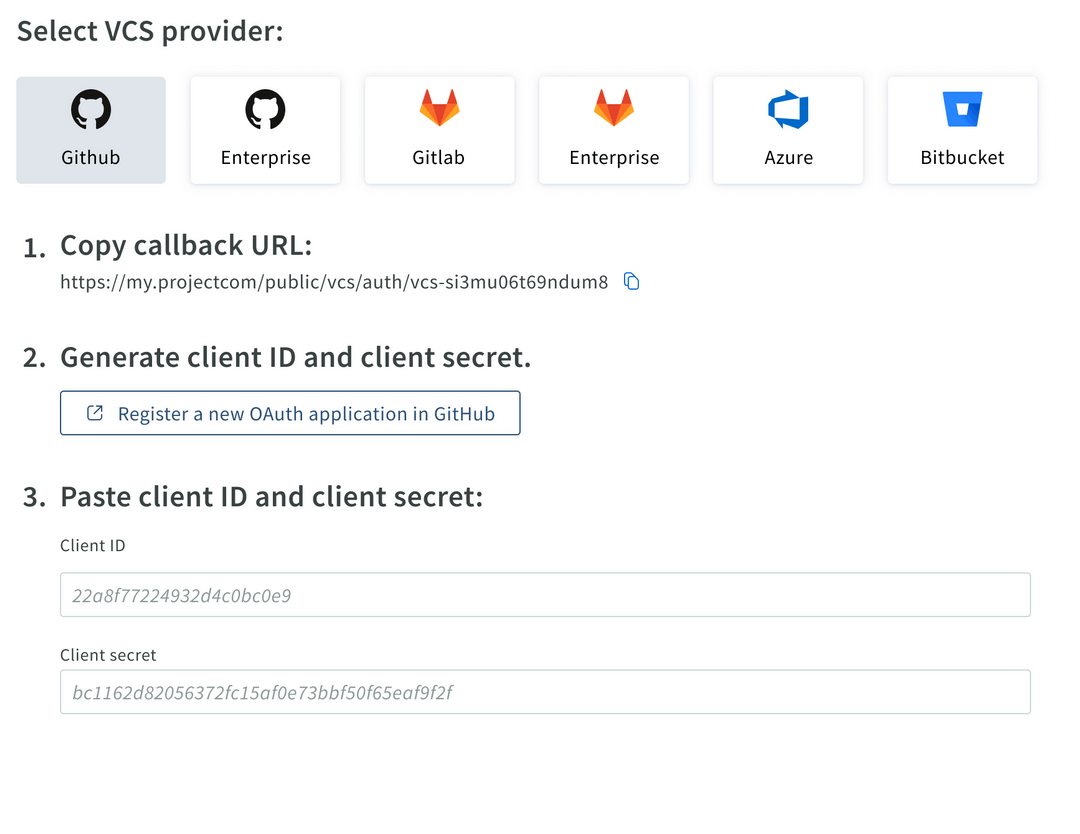Click the external link icon on the OAuth button

[x=94, y=412]
